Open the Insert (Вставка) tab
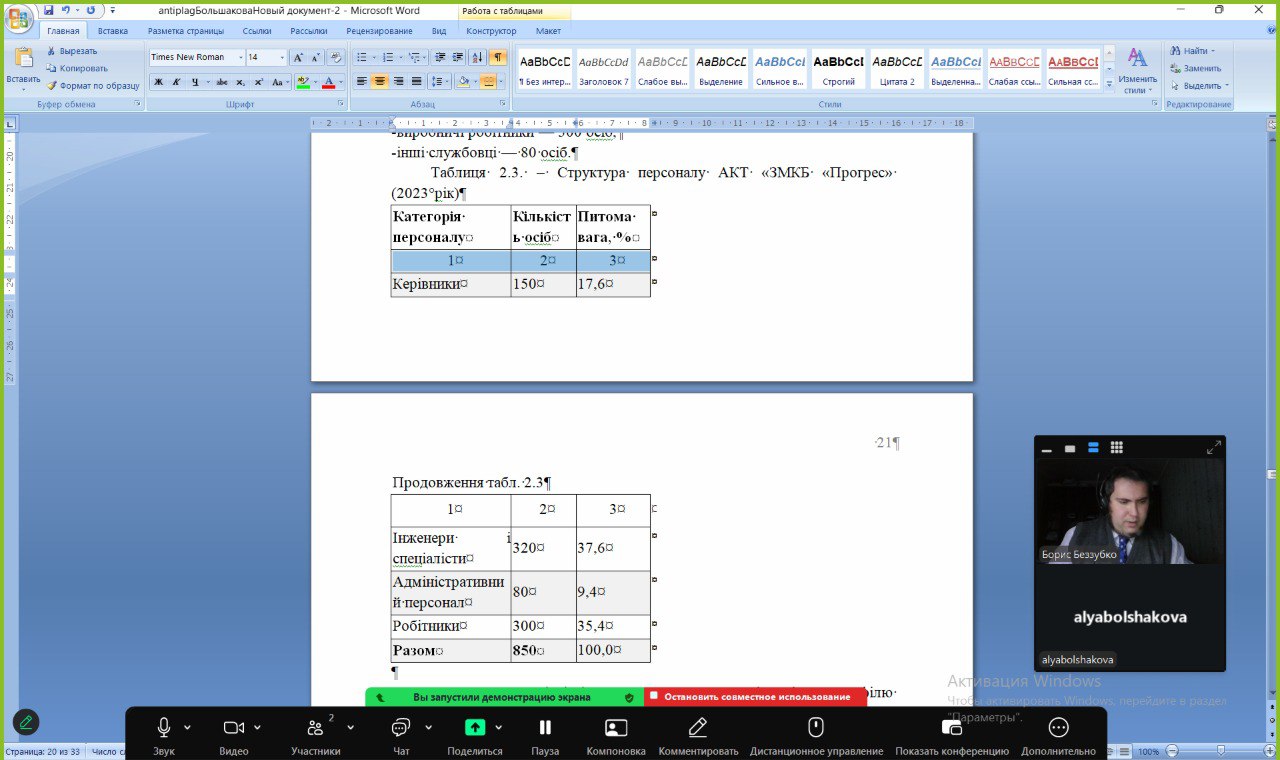Image resolution: width=1280 pixels, height=760 pixels. click(113, 31)
